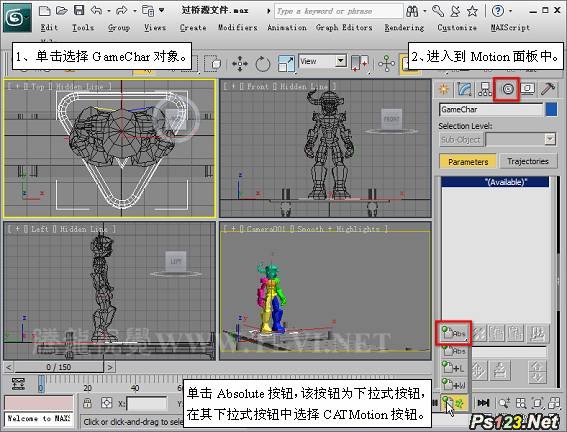The height and width of the screenshot is (432, 567).
Task: Toggle the Select and Manipulate tool
Action: (386, 64)
